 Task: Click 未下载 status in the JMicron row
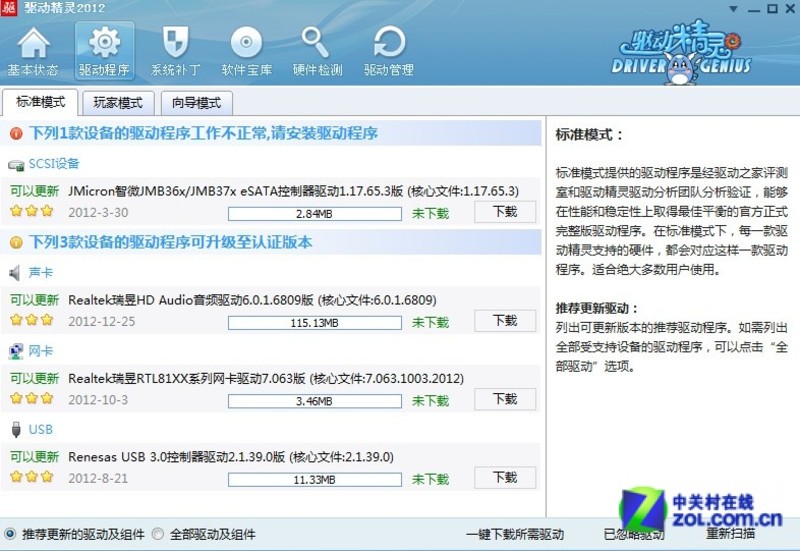(431, 214)
